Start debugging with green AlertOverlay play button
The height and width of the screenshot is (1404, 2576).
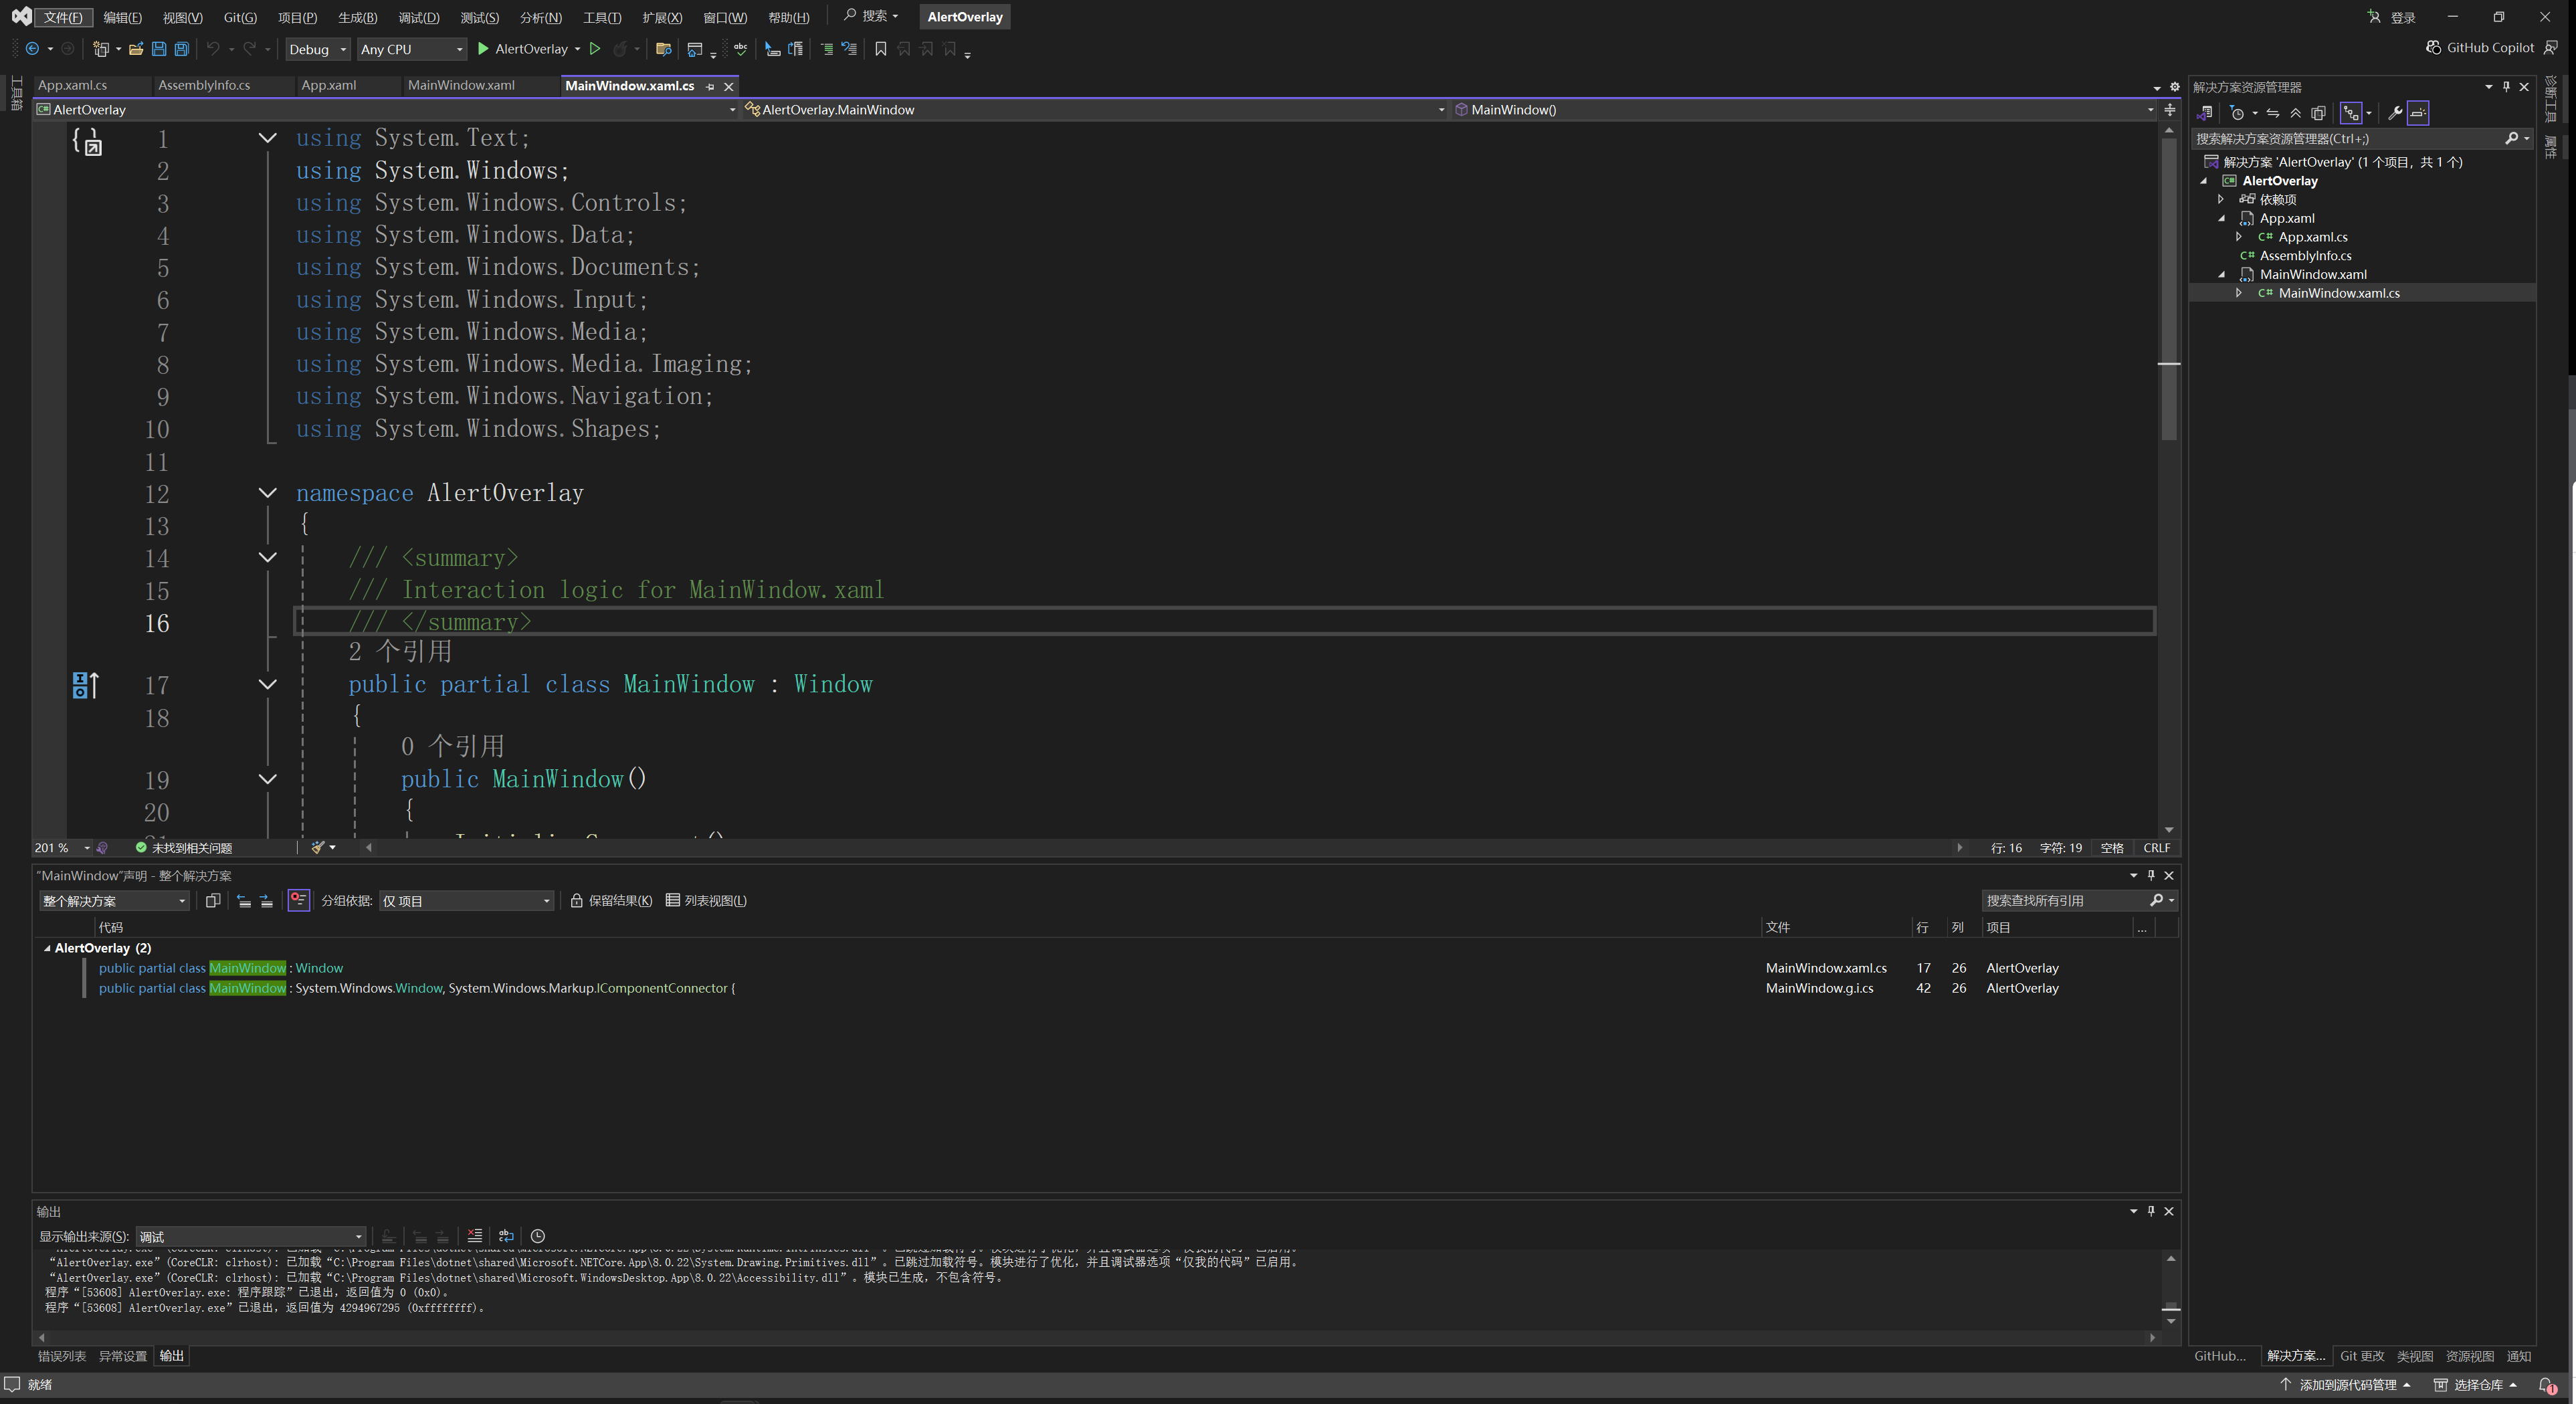point(483,49)
